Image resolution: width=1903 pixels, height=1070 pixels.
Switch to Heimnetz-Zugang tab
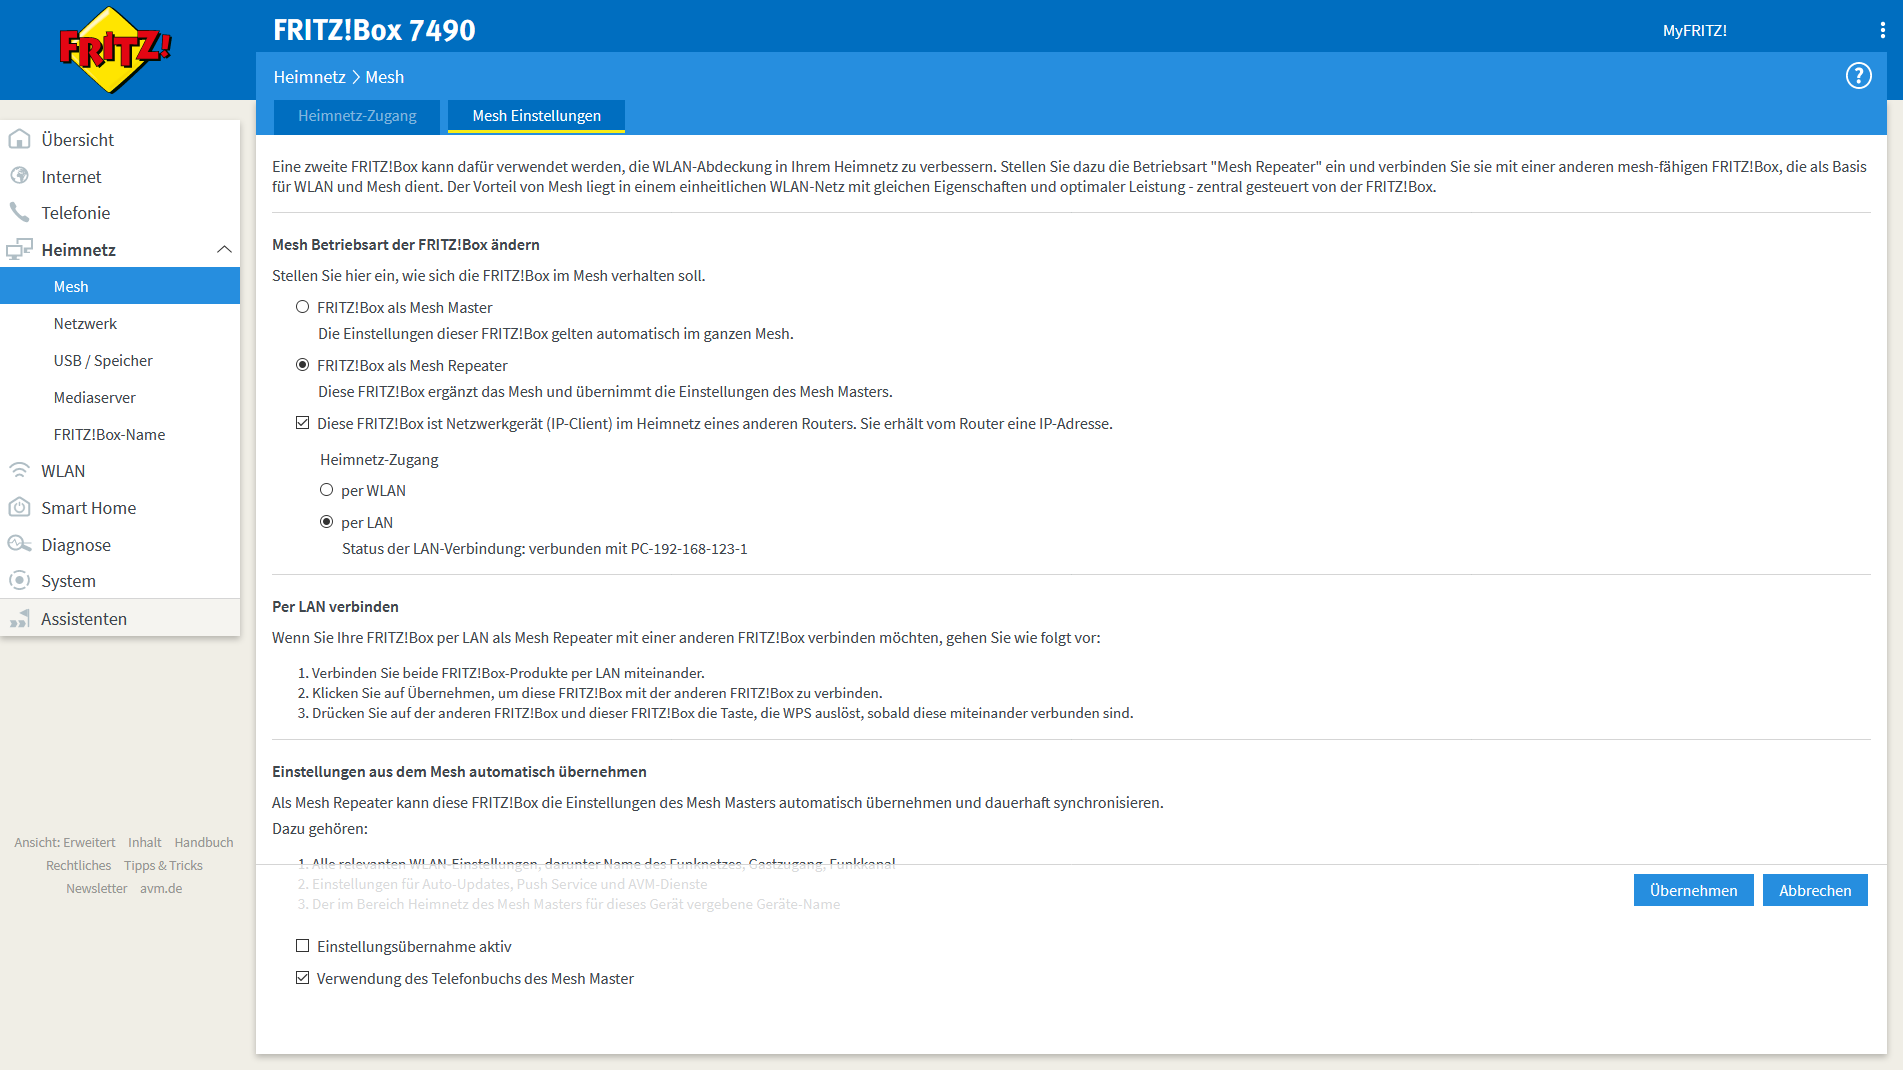coord(357,116)
